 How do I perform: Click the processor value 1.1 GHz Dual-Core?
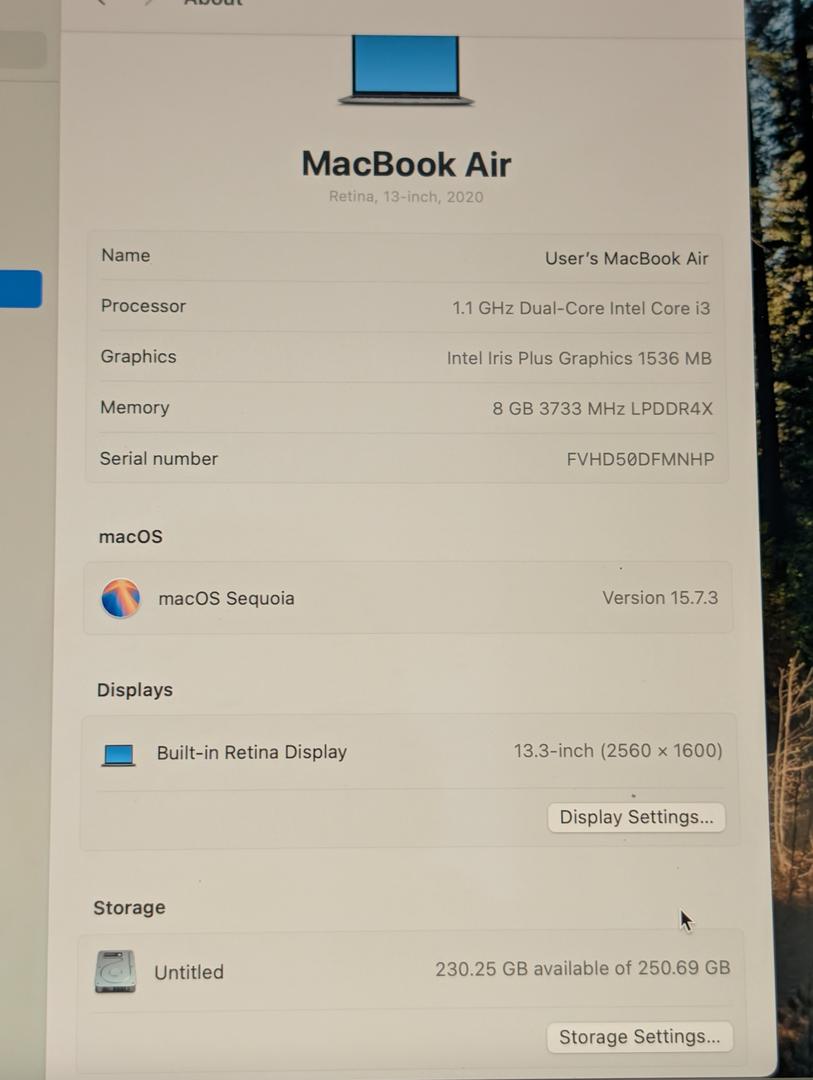click(581, 308)
